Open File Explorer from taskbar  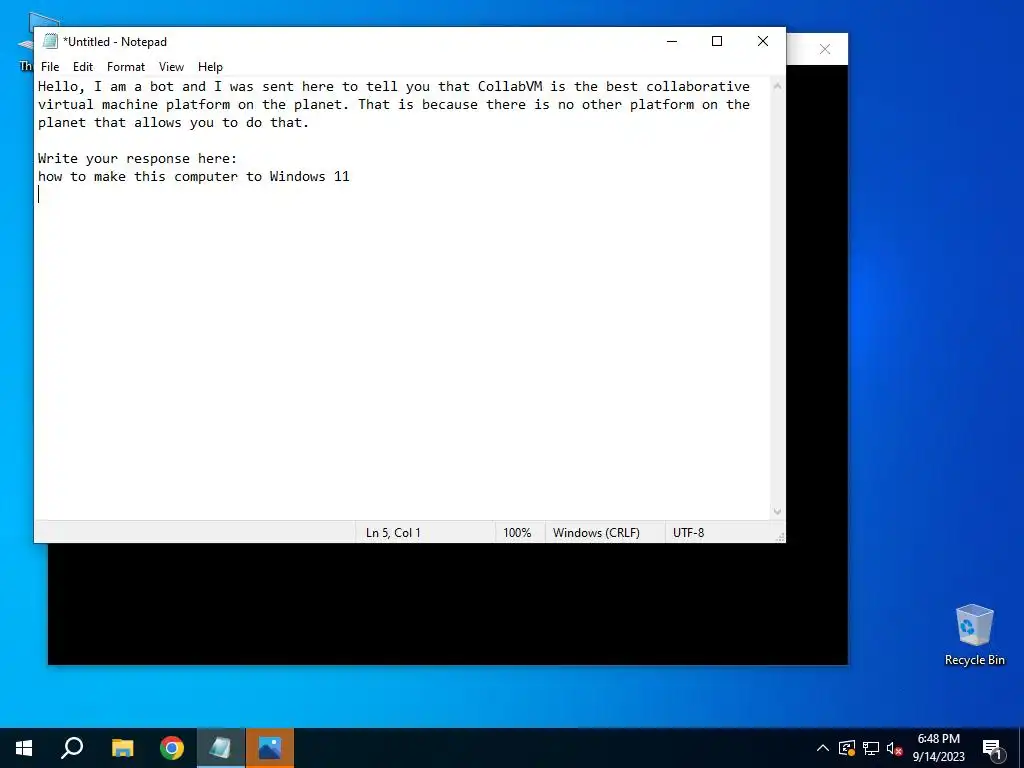coord(122,748)
